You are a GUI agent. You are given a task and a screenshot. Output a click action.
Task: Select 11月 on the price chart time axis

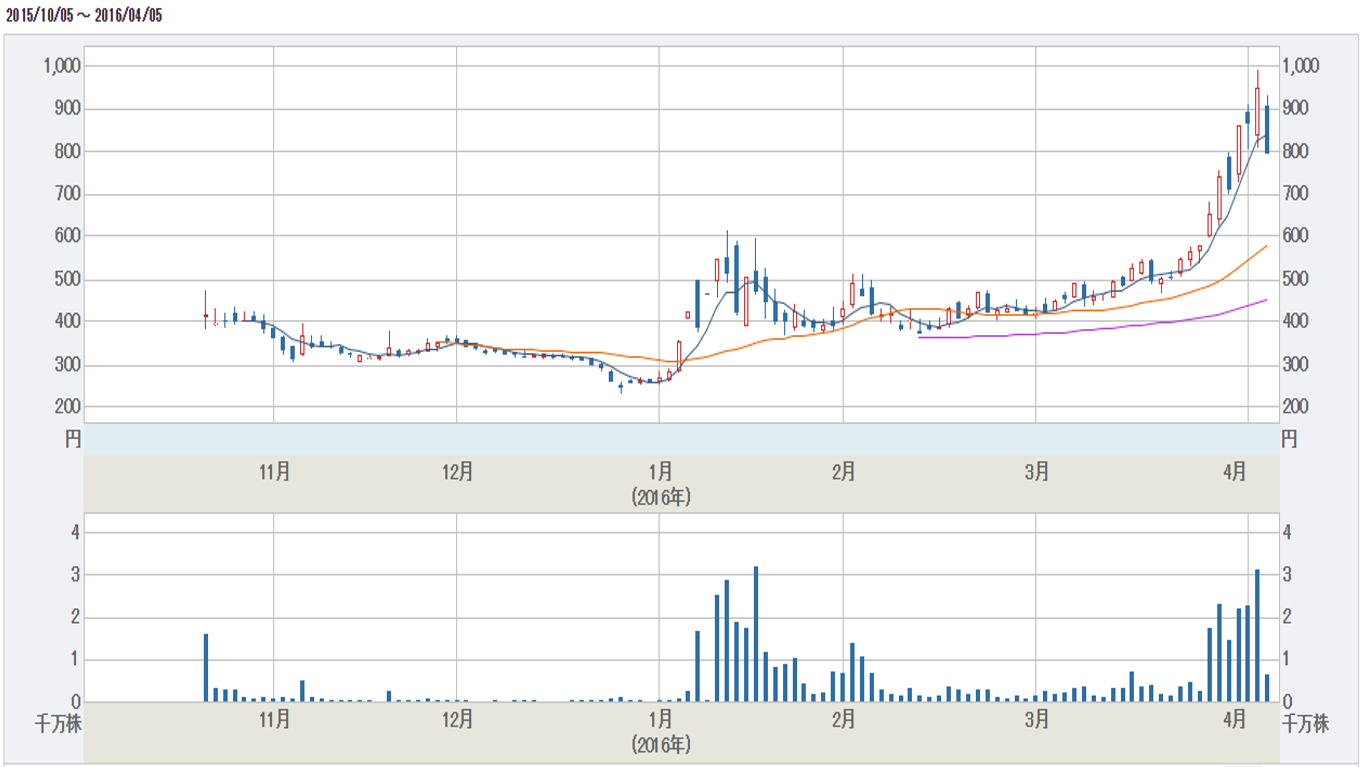(274, 472)
